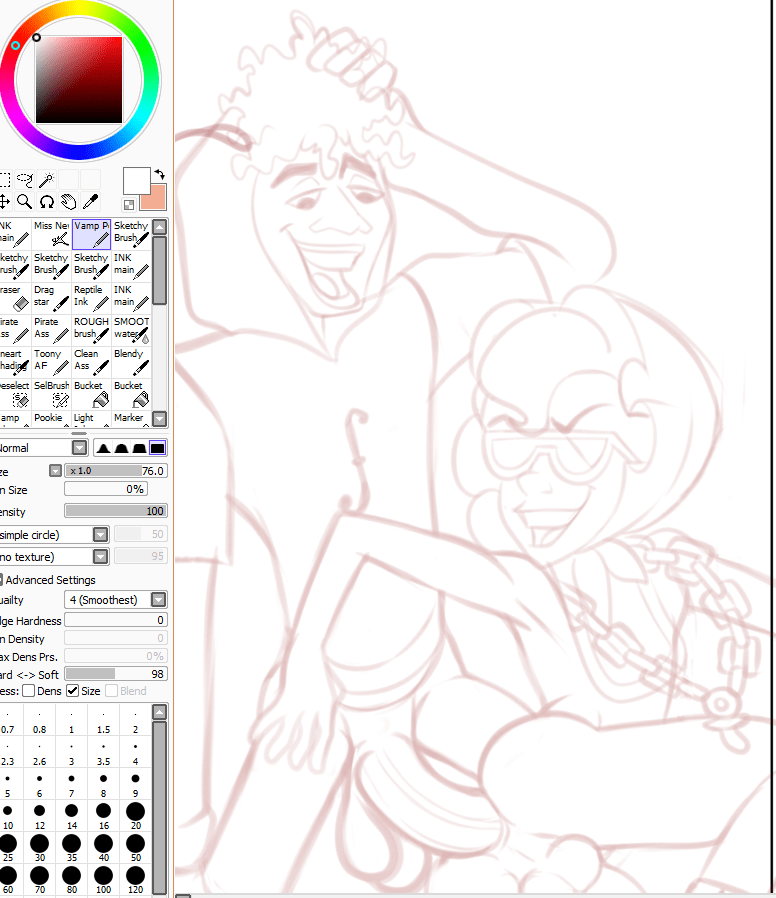The image size is (776, 898).
Task: Pick brush size preset 9
Action: click(136, 785)
